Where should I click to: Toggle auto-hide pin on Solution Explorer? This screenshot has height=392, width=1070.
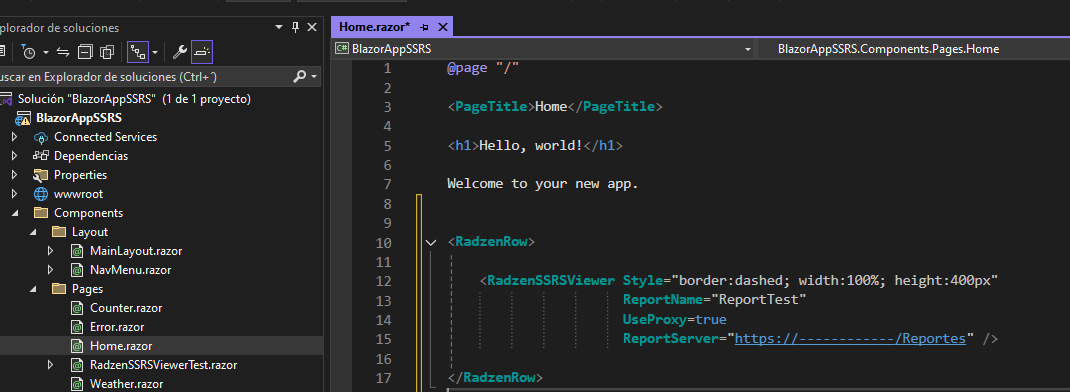click(295, 27)
